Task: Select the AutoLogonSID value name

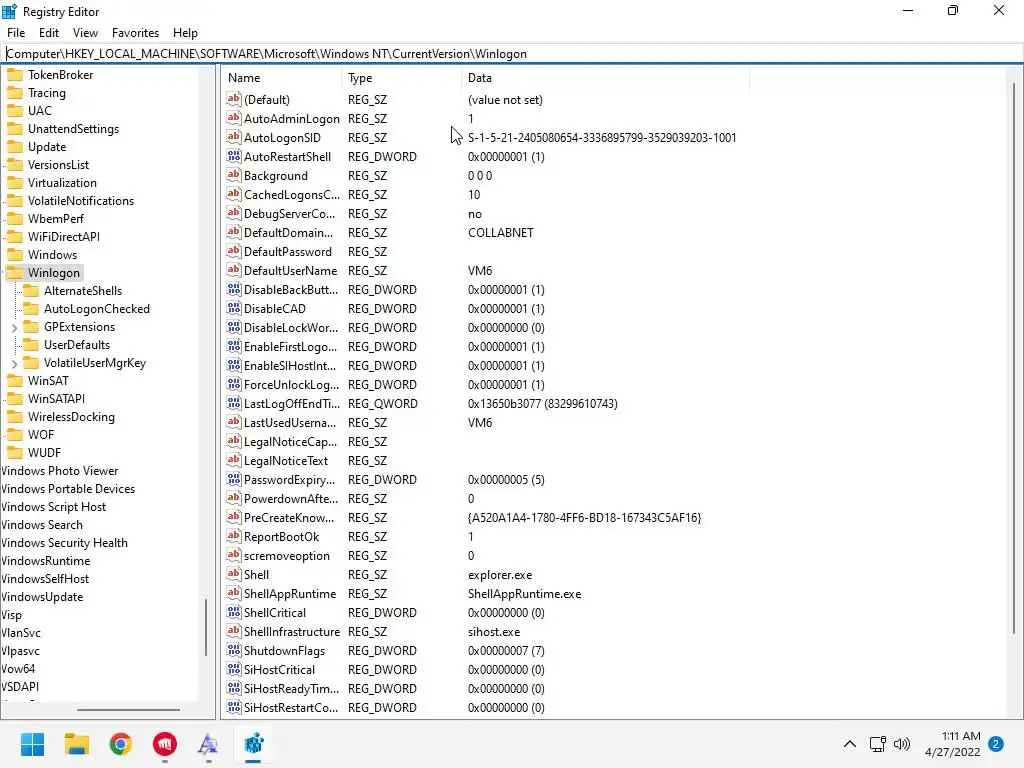Action: pyautogui.click(x=282, y=138)
